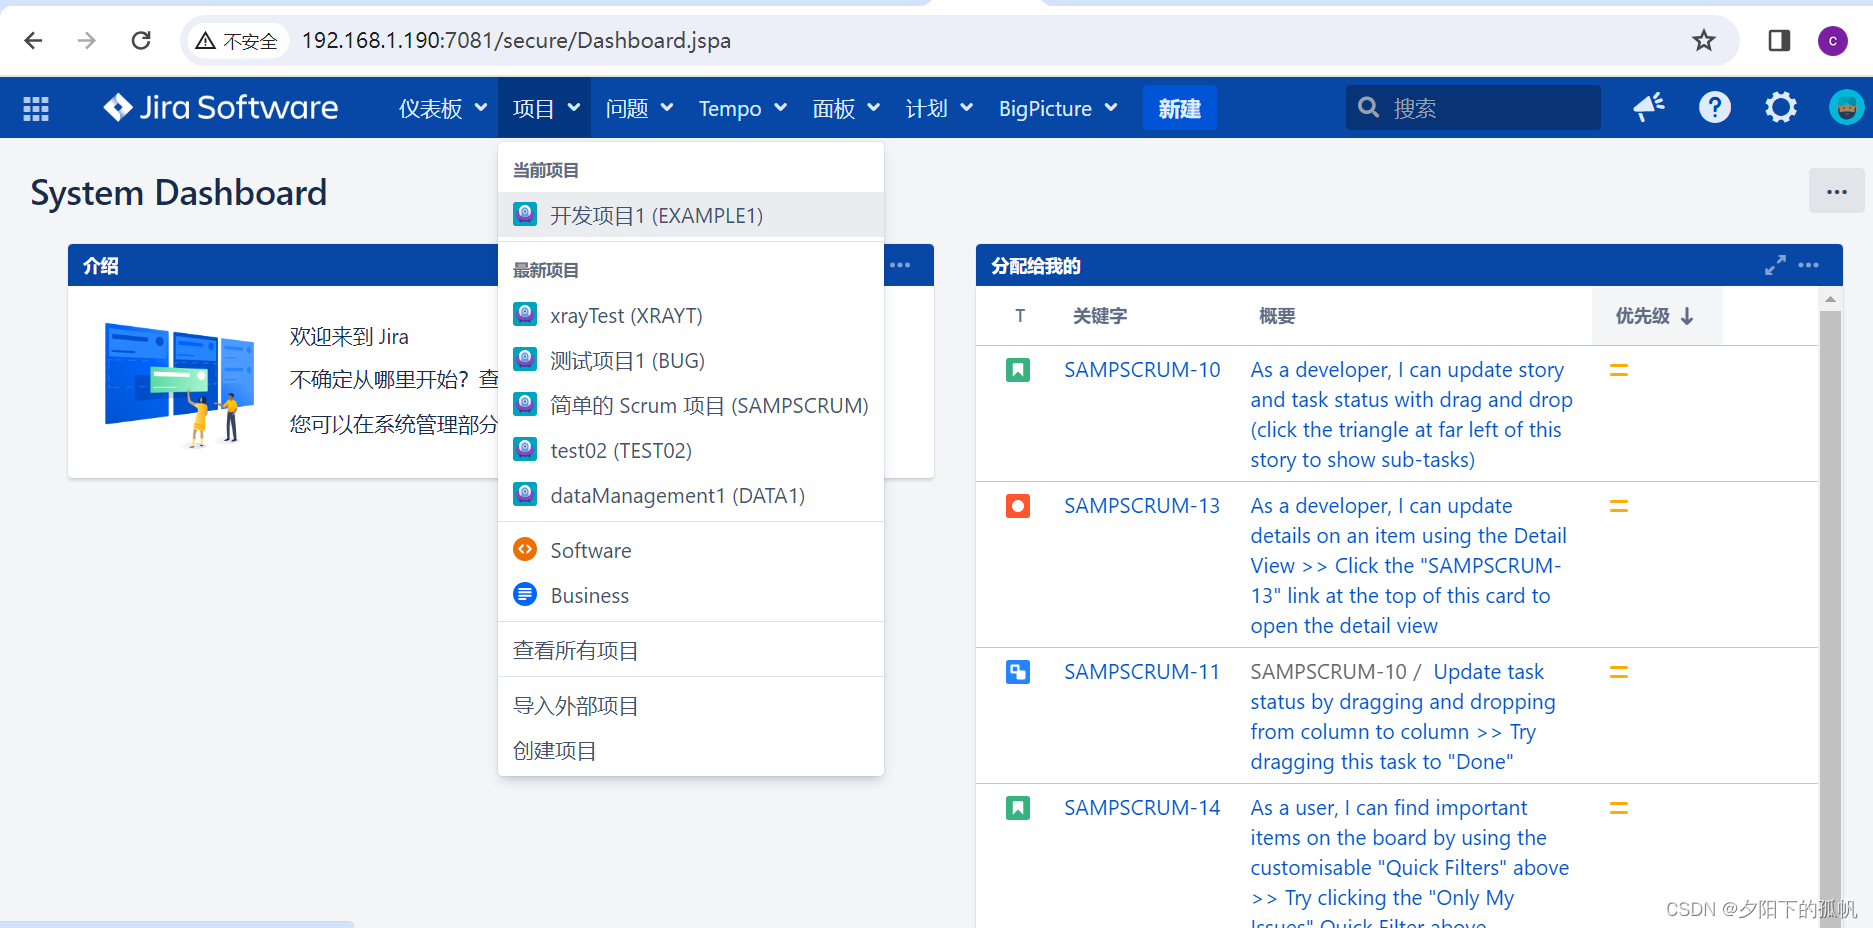
Task: Click the browser back arrow
Action: point(33,40)
